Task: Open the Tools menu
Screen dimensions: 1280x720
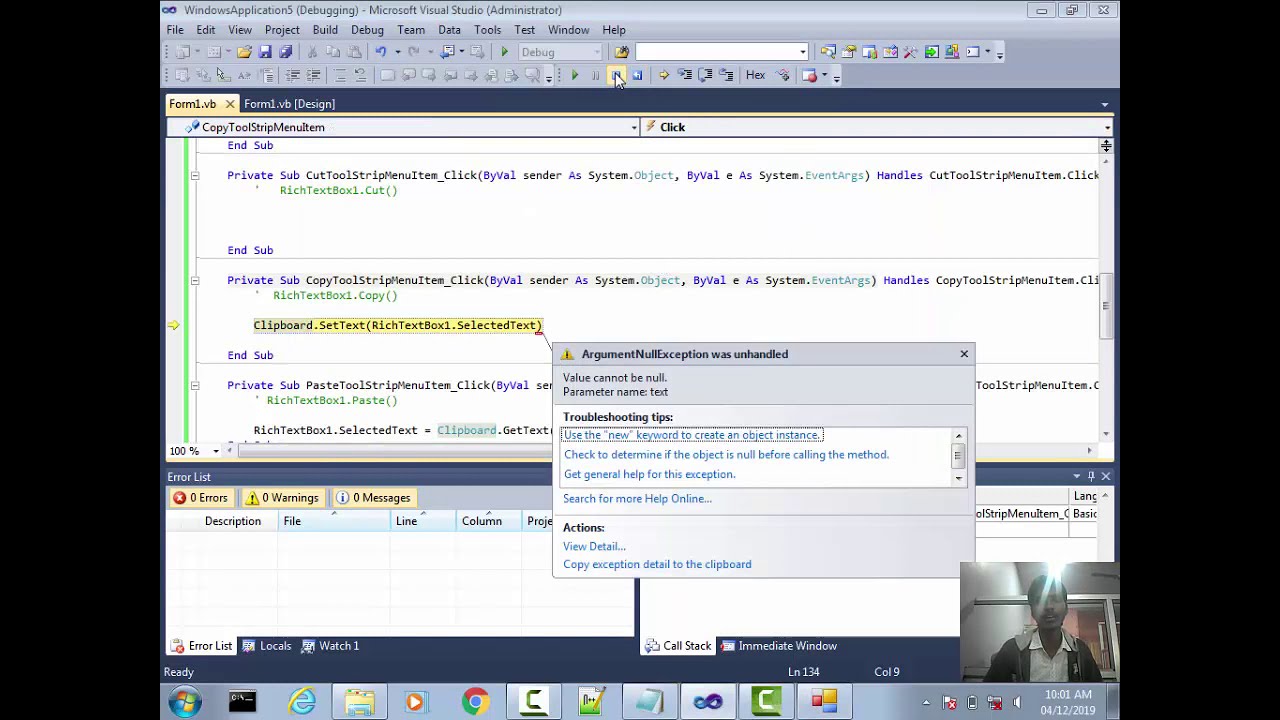Action: pyautogui.click(x=487, y=30)
